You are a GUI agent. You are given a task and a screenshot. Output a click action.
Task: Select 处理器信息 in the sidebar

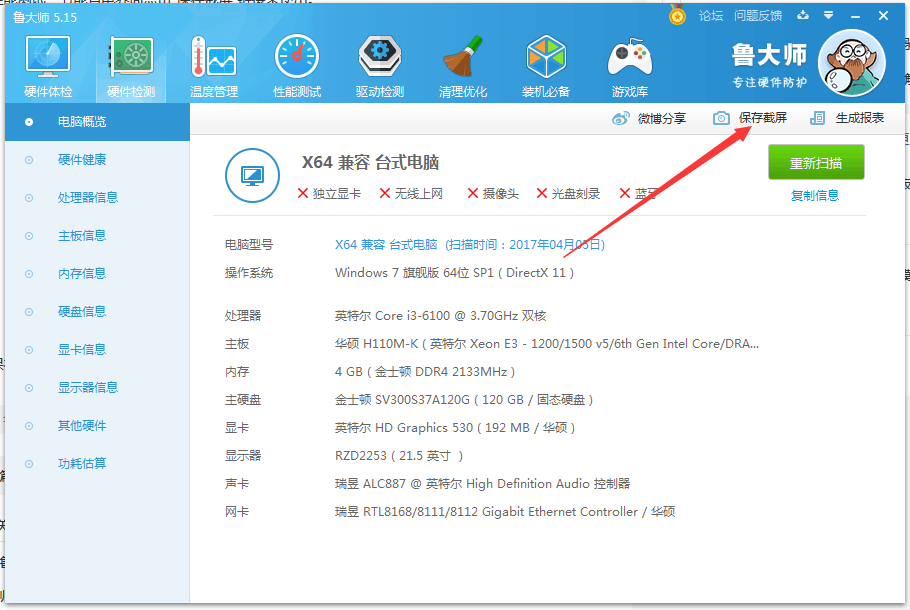coord(88,198)
